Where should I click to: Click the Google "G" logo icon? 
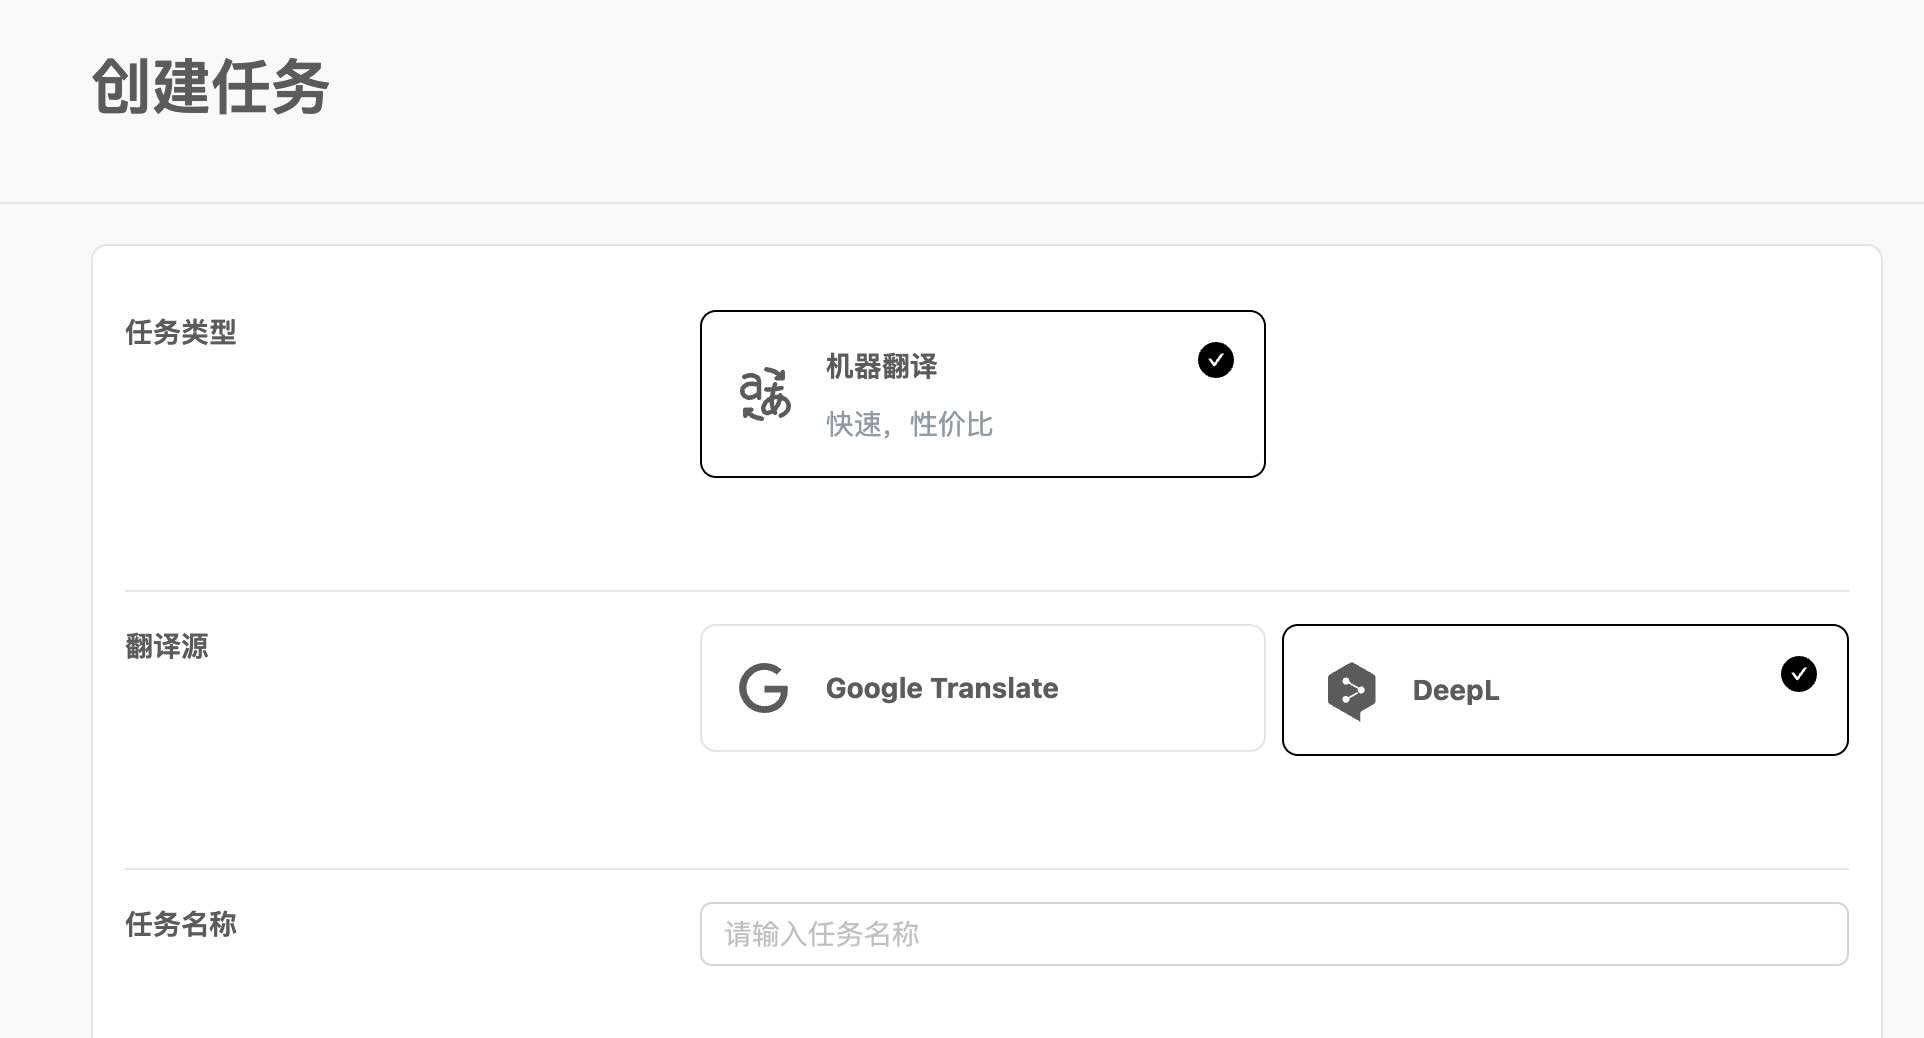coord(762,687)
